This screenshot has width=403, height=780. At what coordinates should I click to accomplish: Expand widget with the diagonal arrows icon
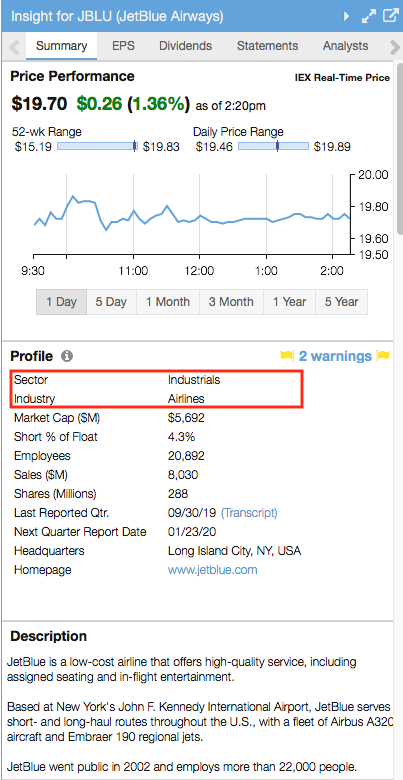coord(369,16)
